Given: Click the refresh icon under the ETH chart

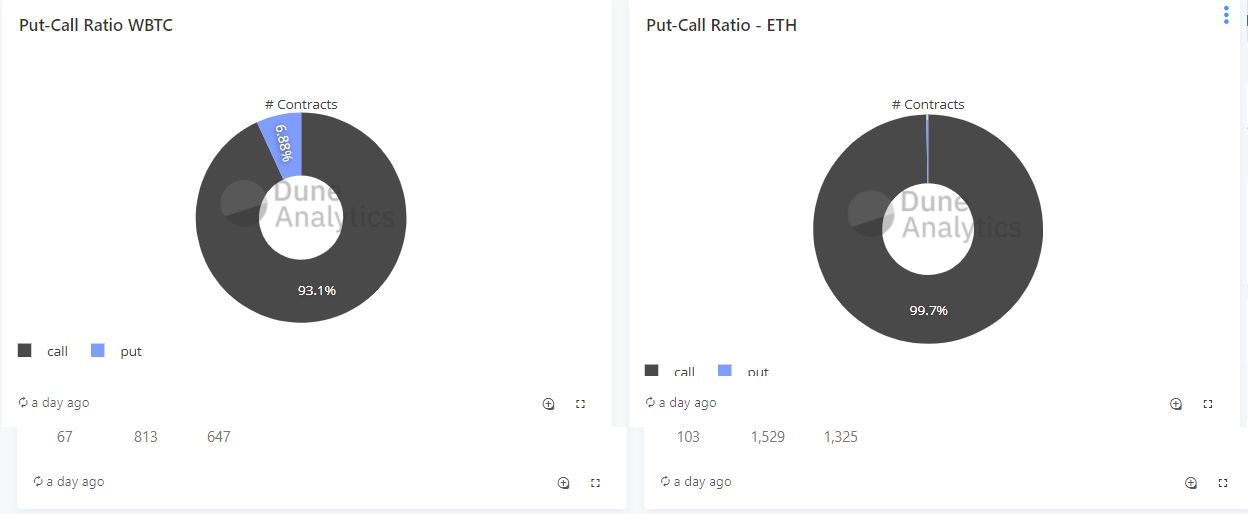Looking at the screenshot, I should (x=650, y=402).
